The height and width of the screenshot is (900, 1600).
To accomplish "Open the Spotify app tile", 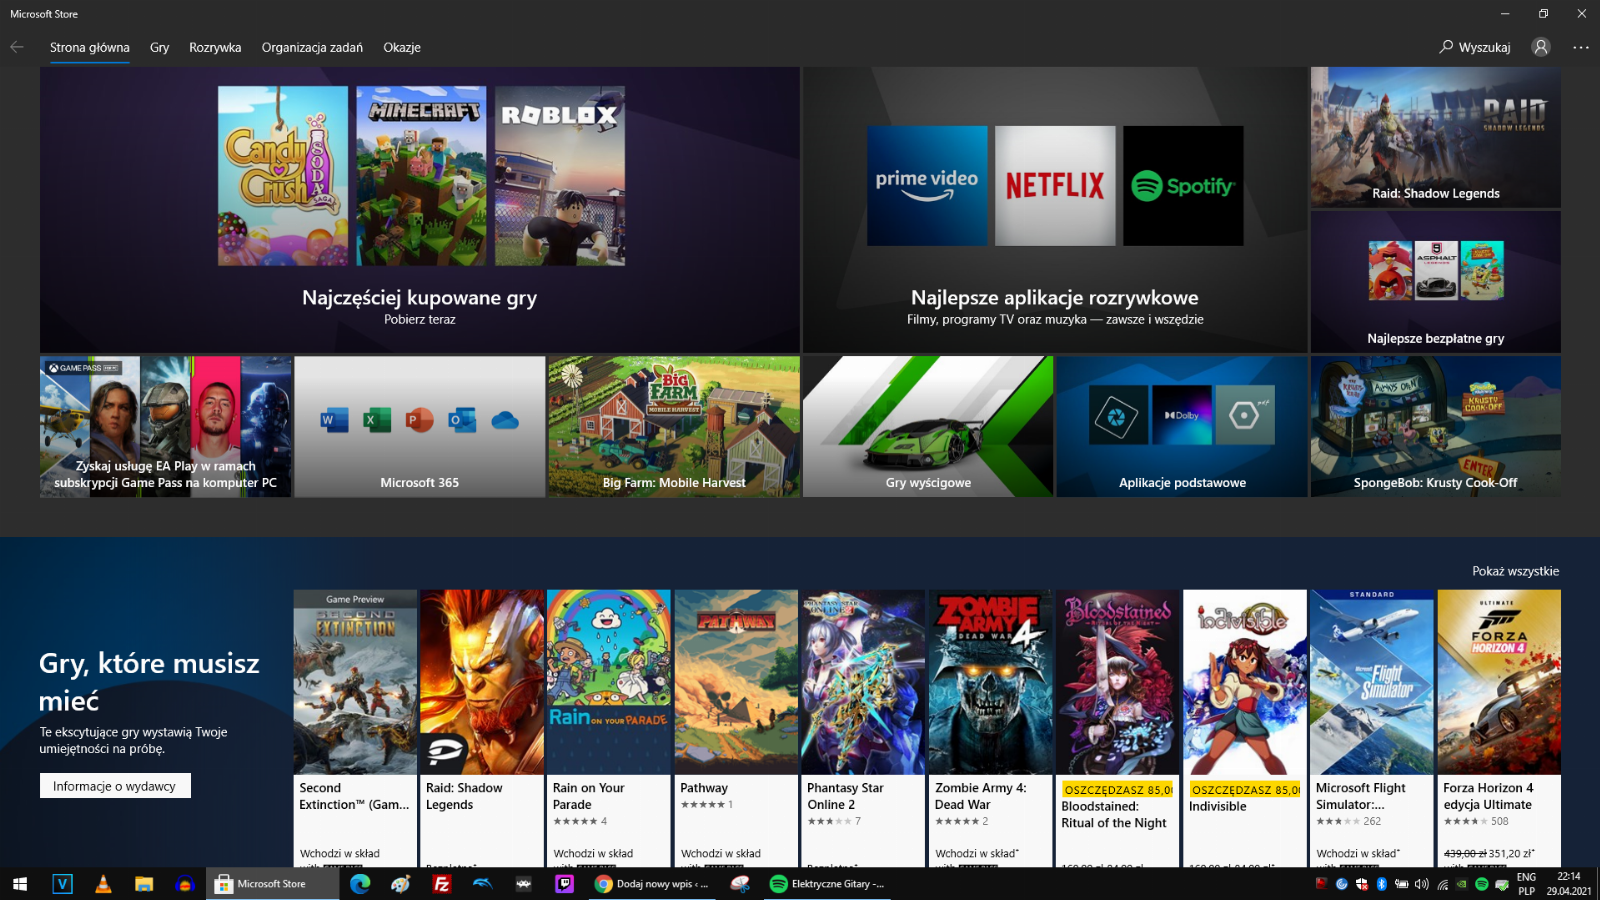I will [x=1183, y=186].
